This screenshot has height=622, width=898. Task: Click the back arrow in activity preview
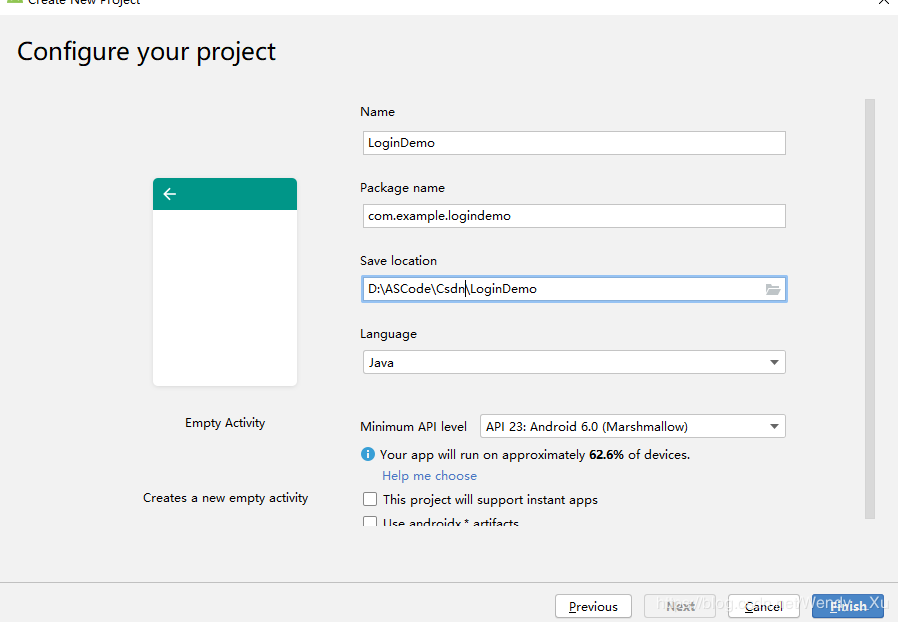click(169, 194)
